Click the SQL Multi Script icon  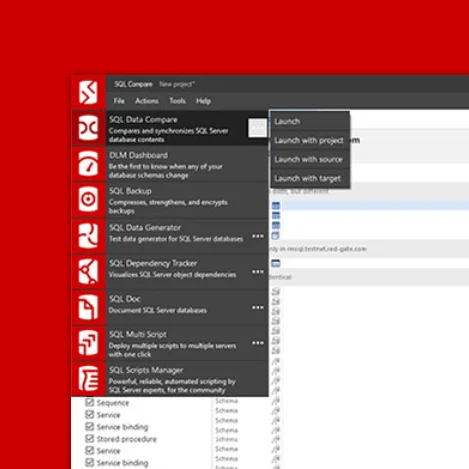point(88,343)
